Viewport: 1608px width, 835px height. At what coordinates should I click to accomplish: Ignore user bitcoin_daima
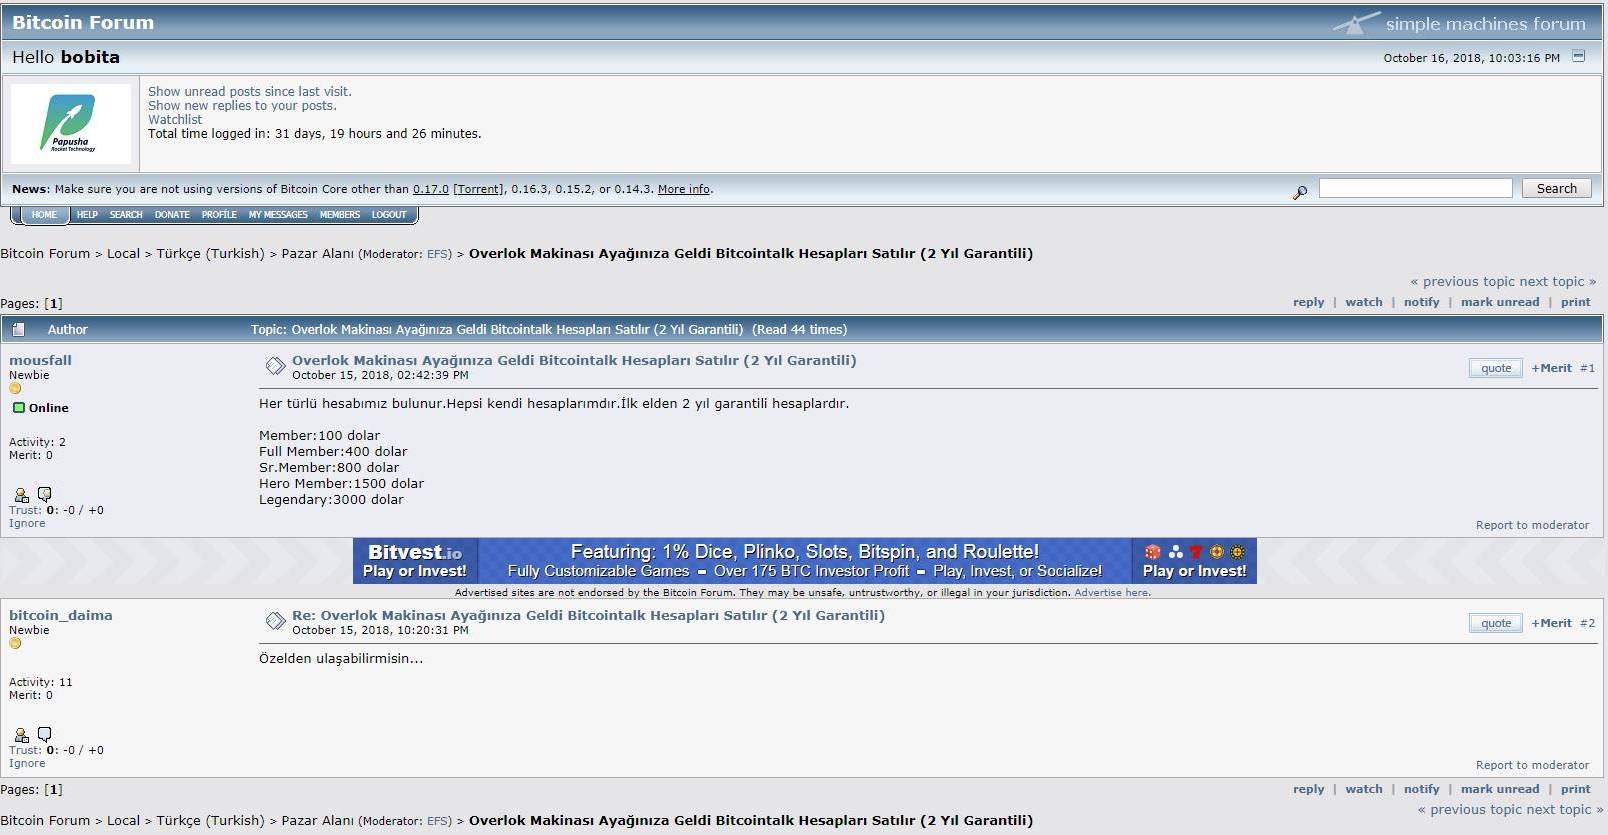point(27,763)
